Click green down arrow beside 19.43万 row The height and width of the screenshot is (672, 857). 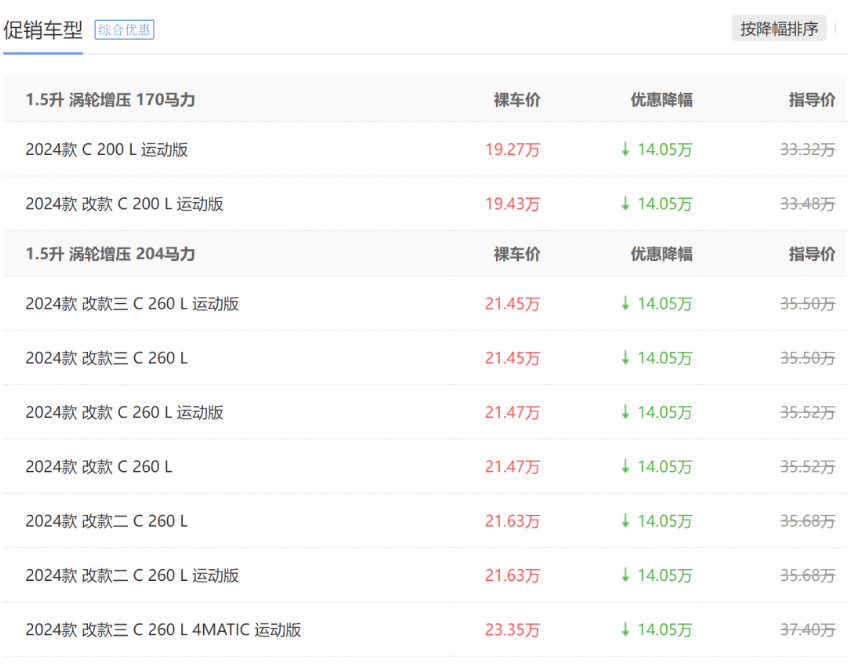pyautogui.click(x=626, y=204)
